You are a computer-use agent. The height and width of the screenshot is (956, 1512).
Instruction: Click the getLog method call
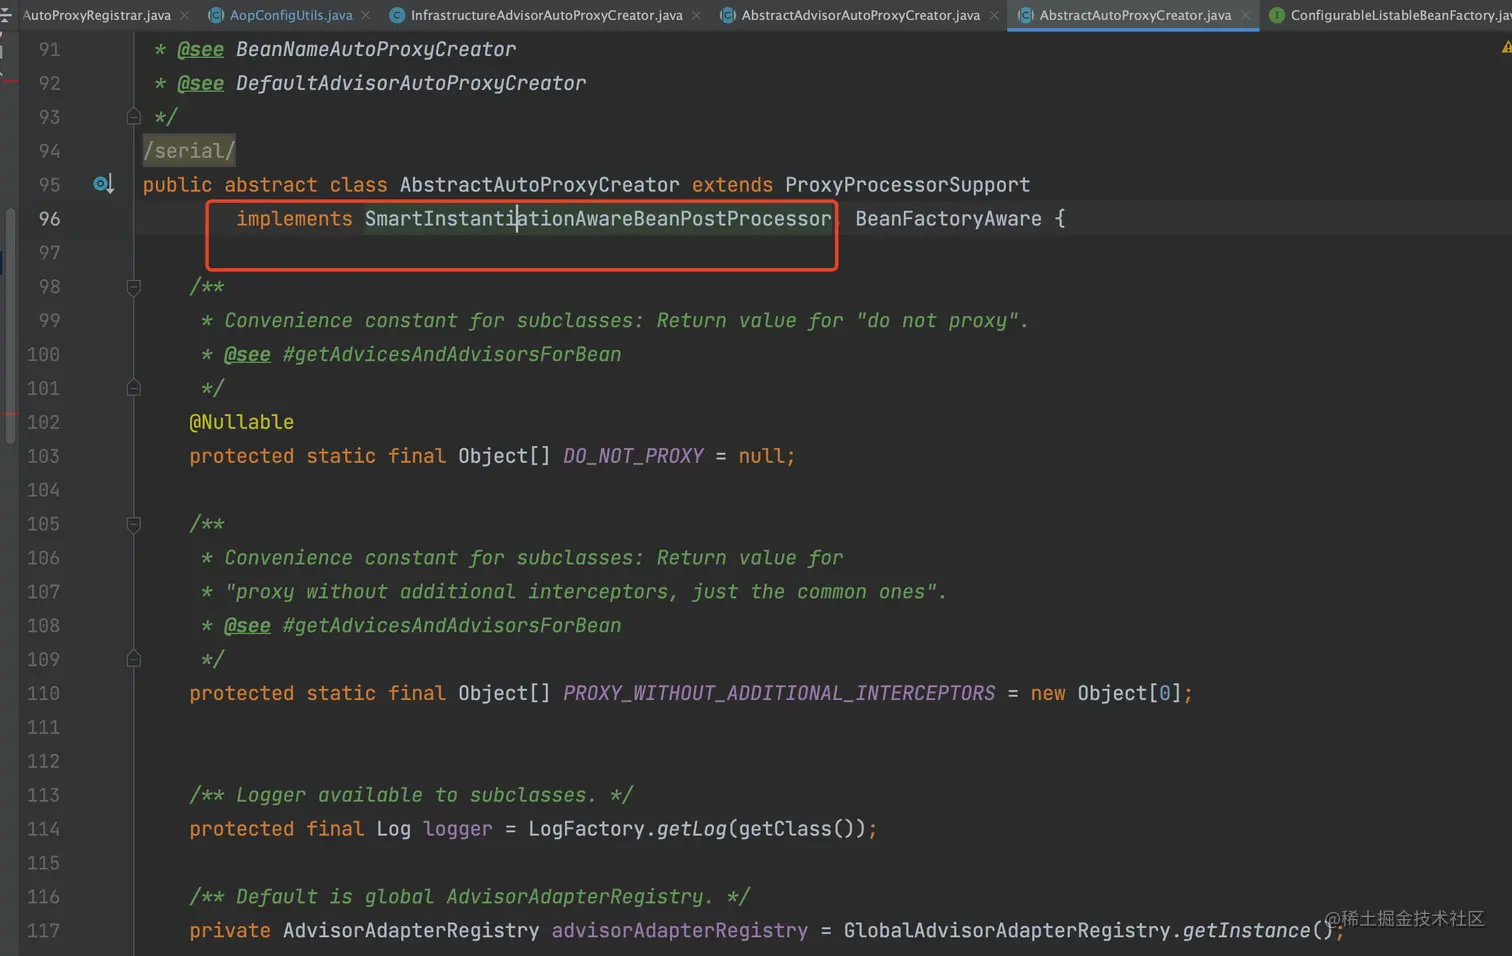[692, 829]
